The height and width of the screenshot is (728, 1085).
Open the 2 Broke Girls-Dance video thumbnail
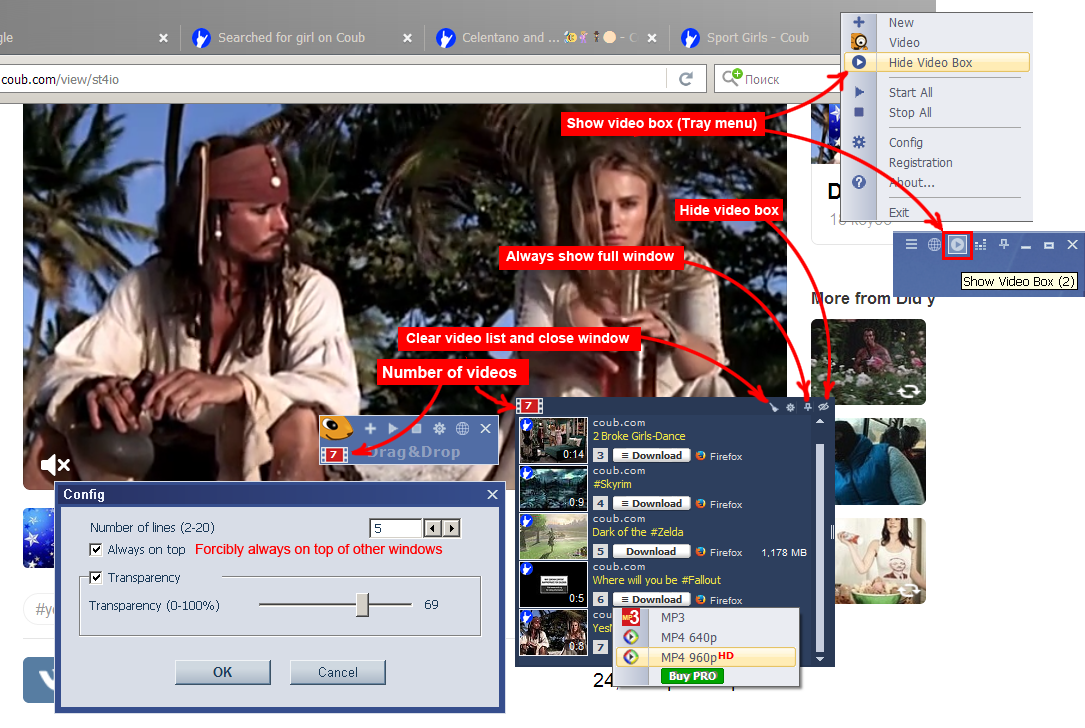coord(554,440)
